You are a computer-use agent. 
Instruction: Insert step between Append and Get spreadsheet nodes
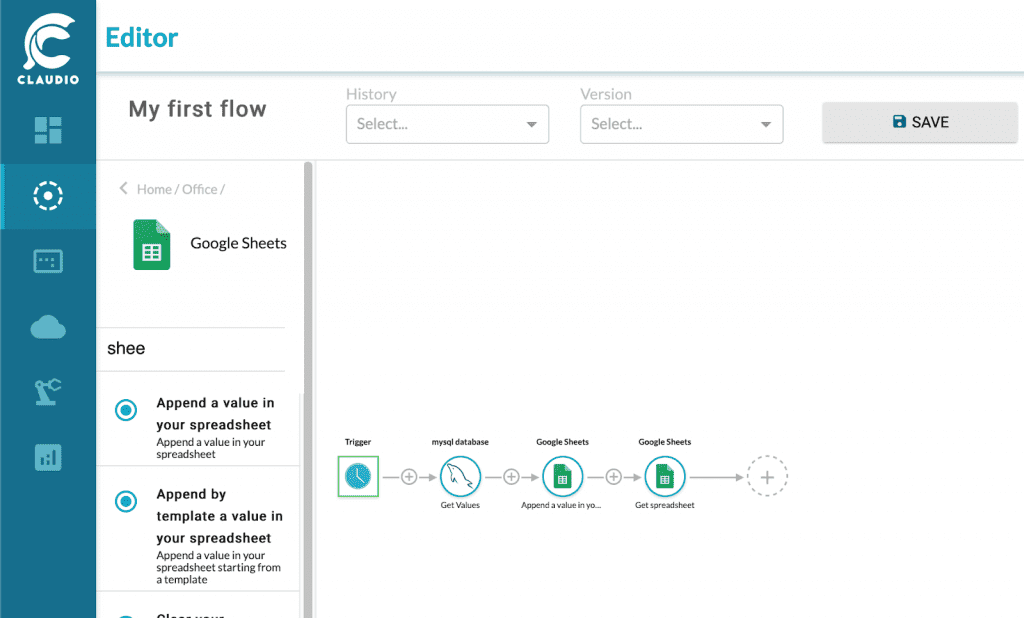pos(614,477)
